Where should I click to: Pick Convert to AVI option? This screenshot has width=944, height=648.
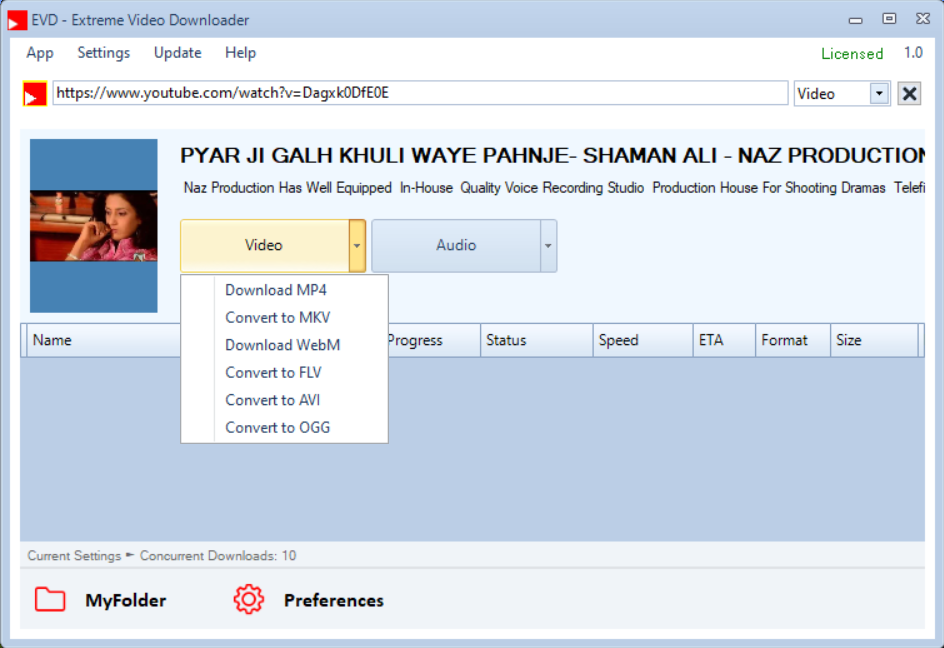point(284,400)
